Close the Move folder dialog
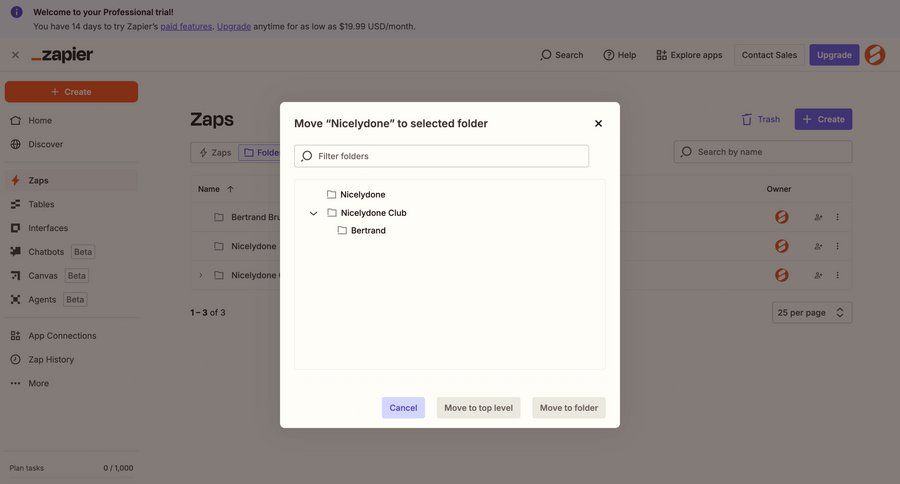The width and height of the screenshot is (900, 484). coord(598,123)
